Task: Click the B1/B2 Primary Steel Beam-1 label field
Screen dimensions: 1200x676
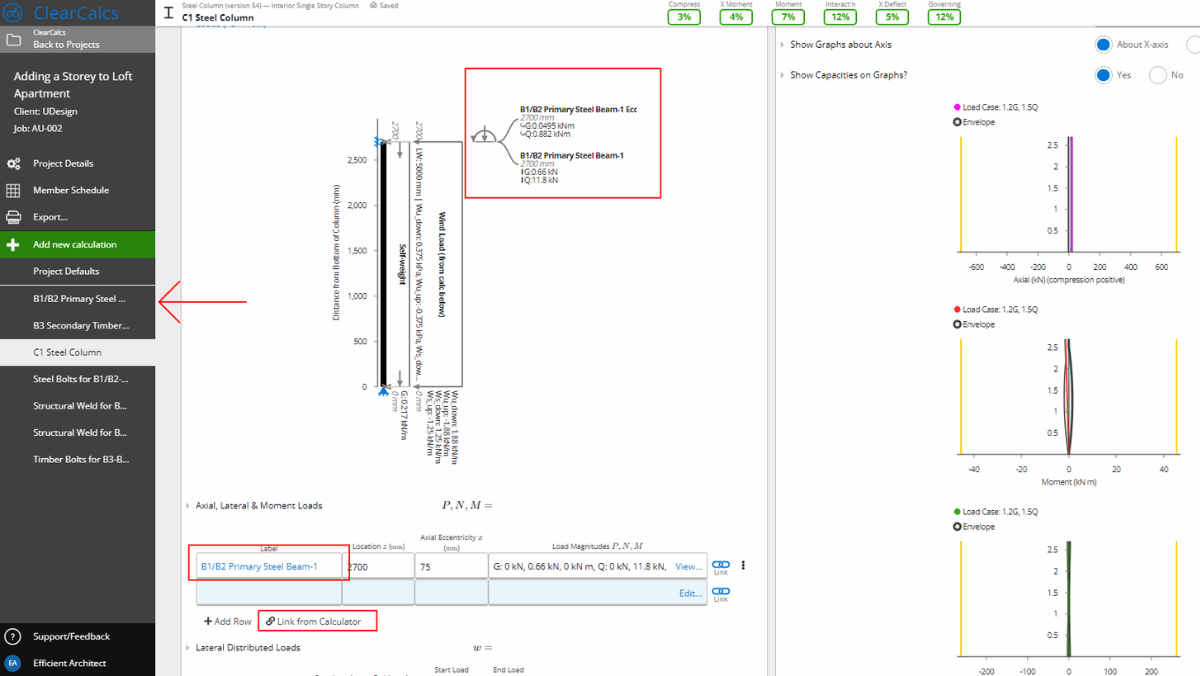Action: [x=269, y=566]
